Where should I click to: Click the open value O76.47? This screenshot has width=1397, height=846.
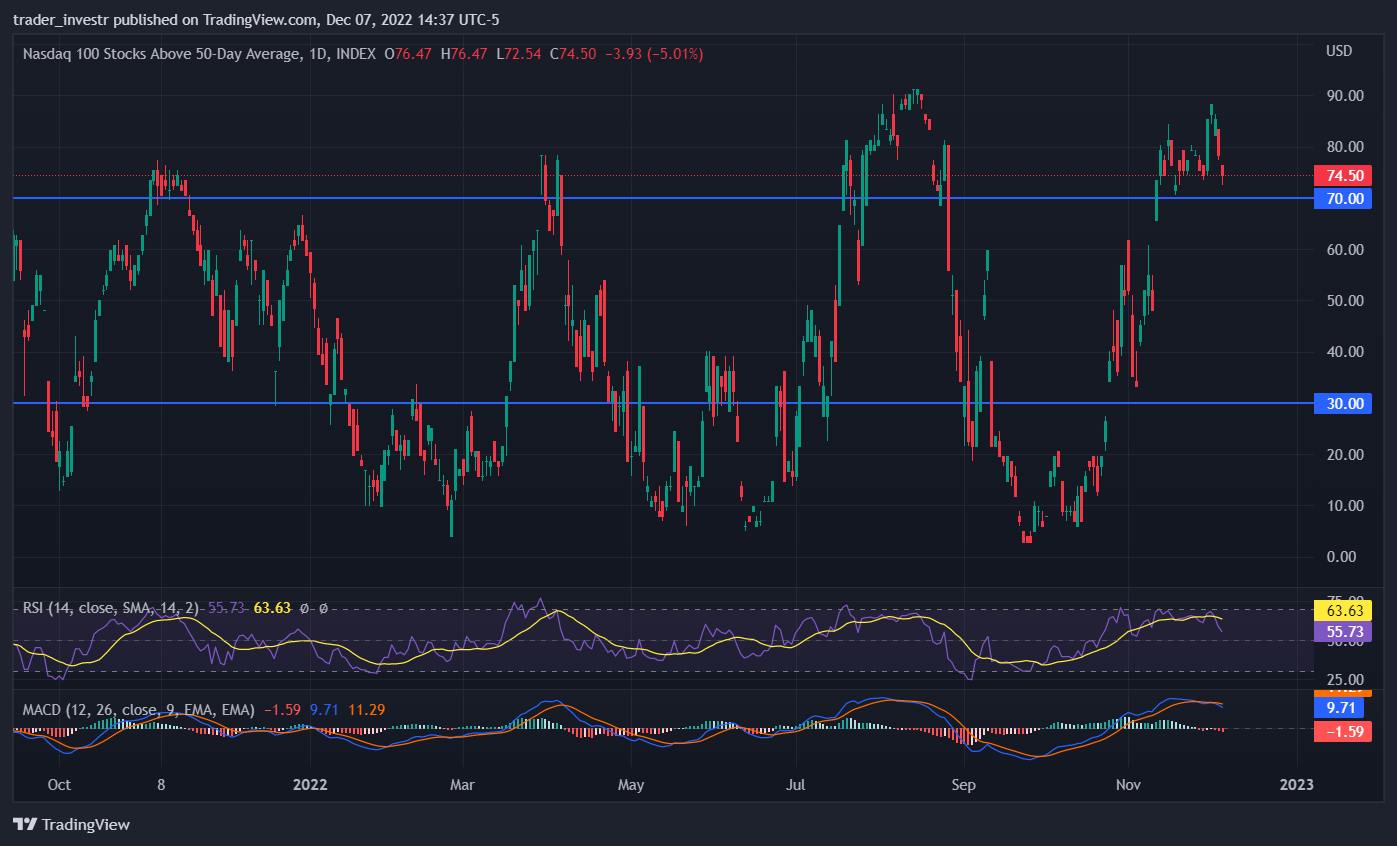tap(408, 54)
